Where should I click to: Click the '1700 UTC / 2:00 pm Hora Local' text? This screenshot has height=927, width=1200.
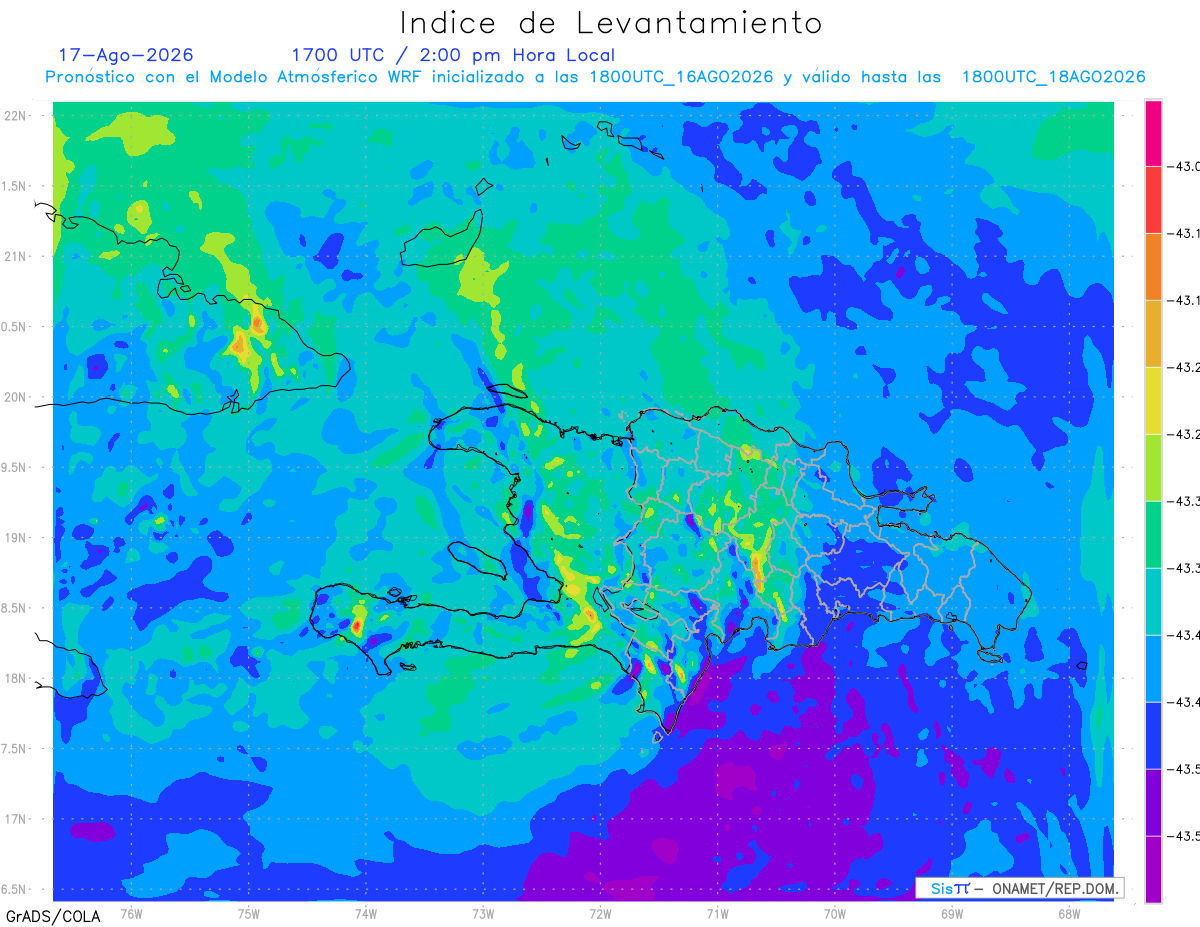(x=453, y=55)
